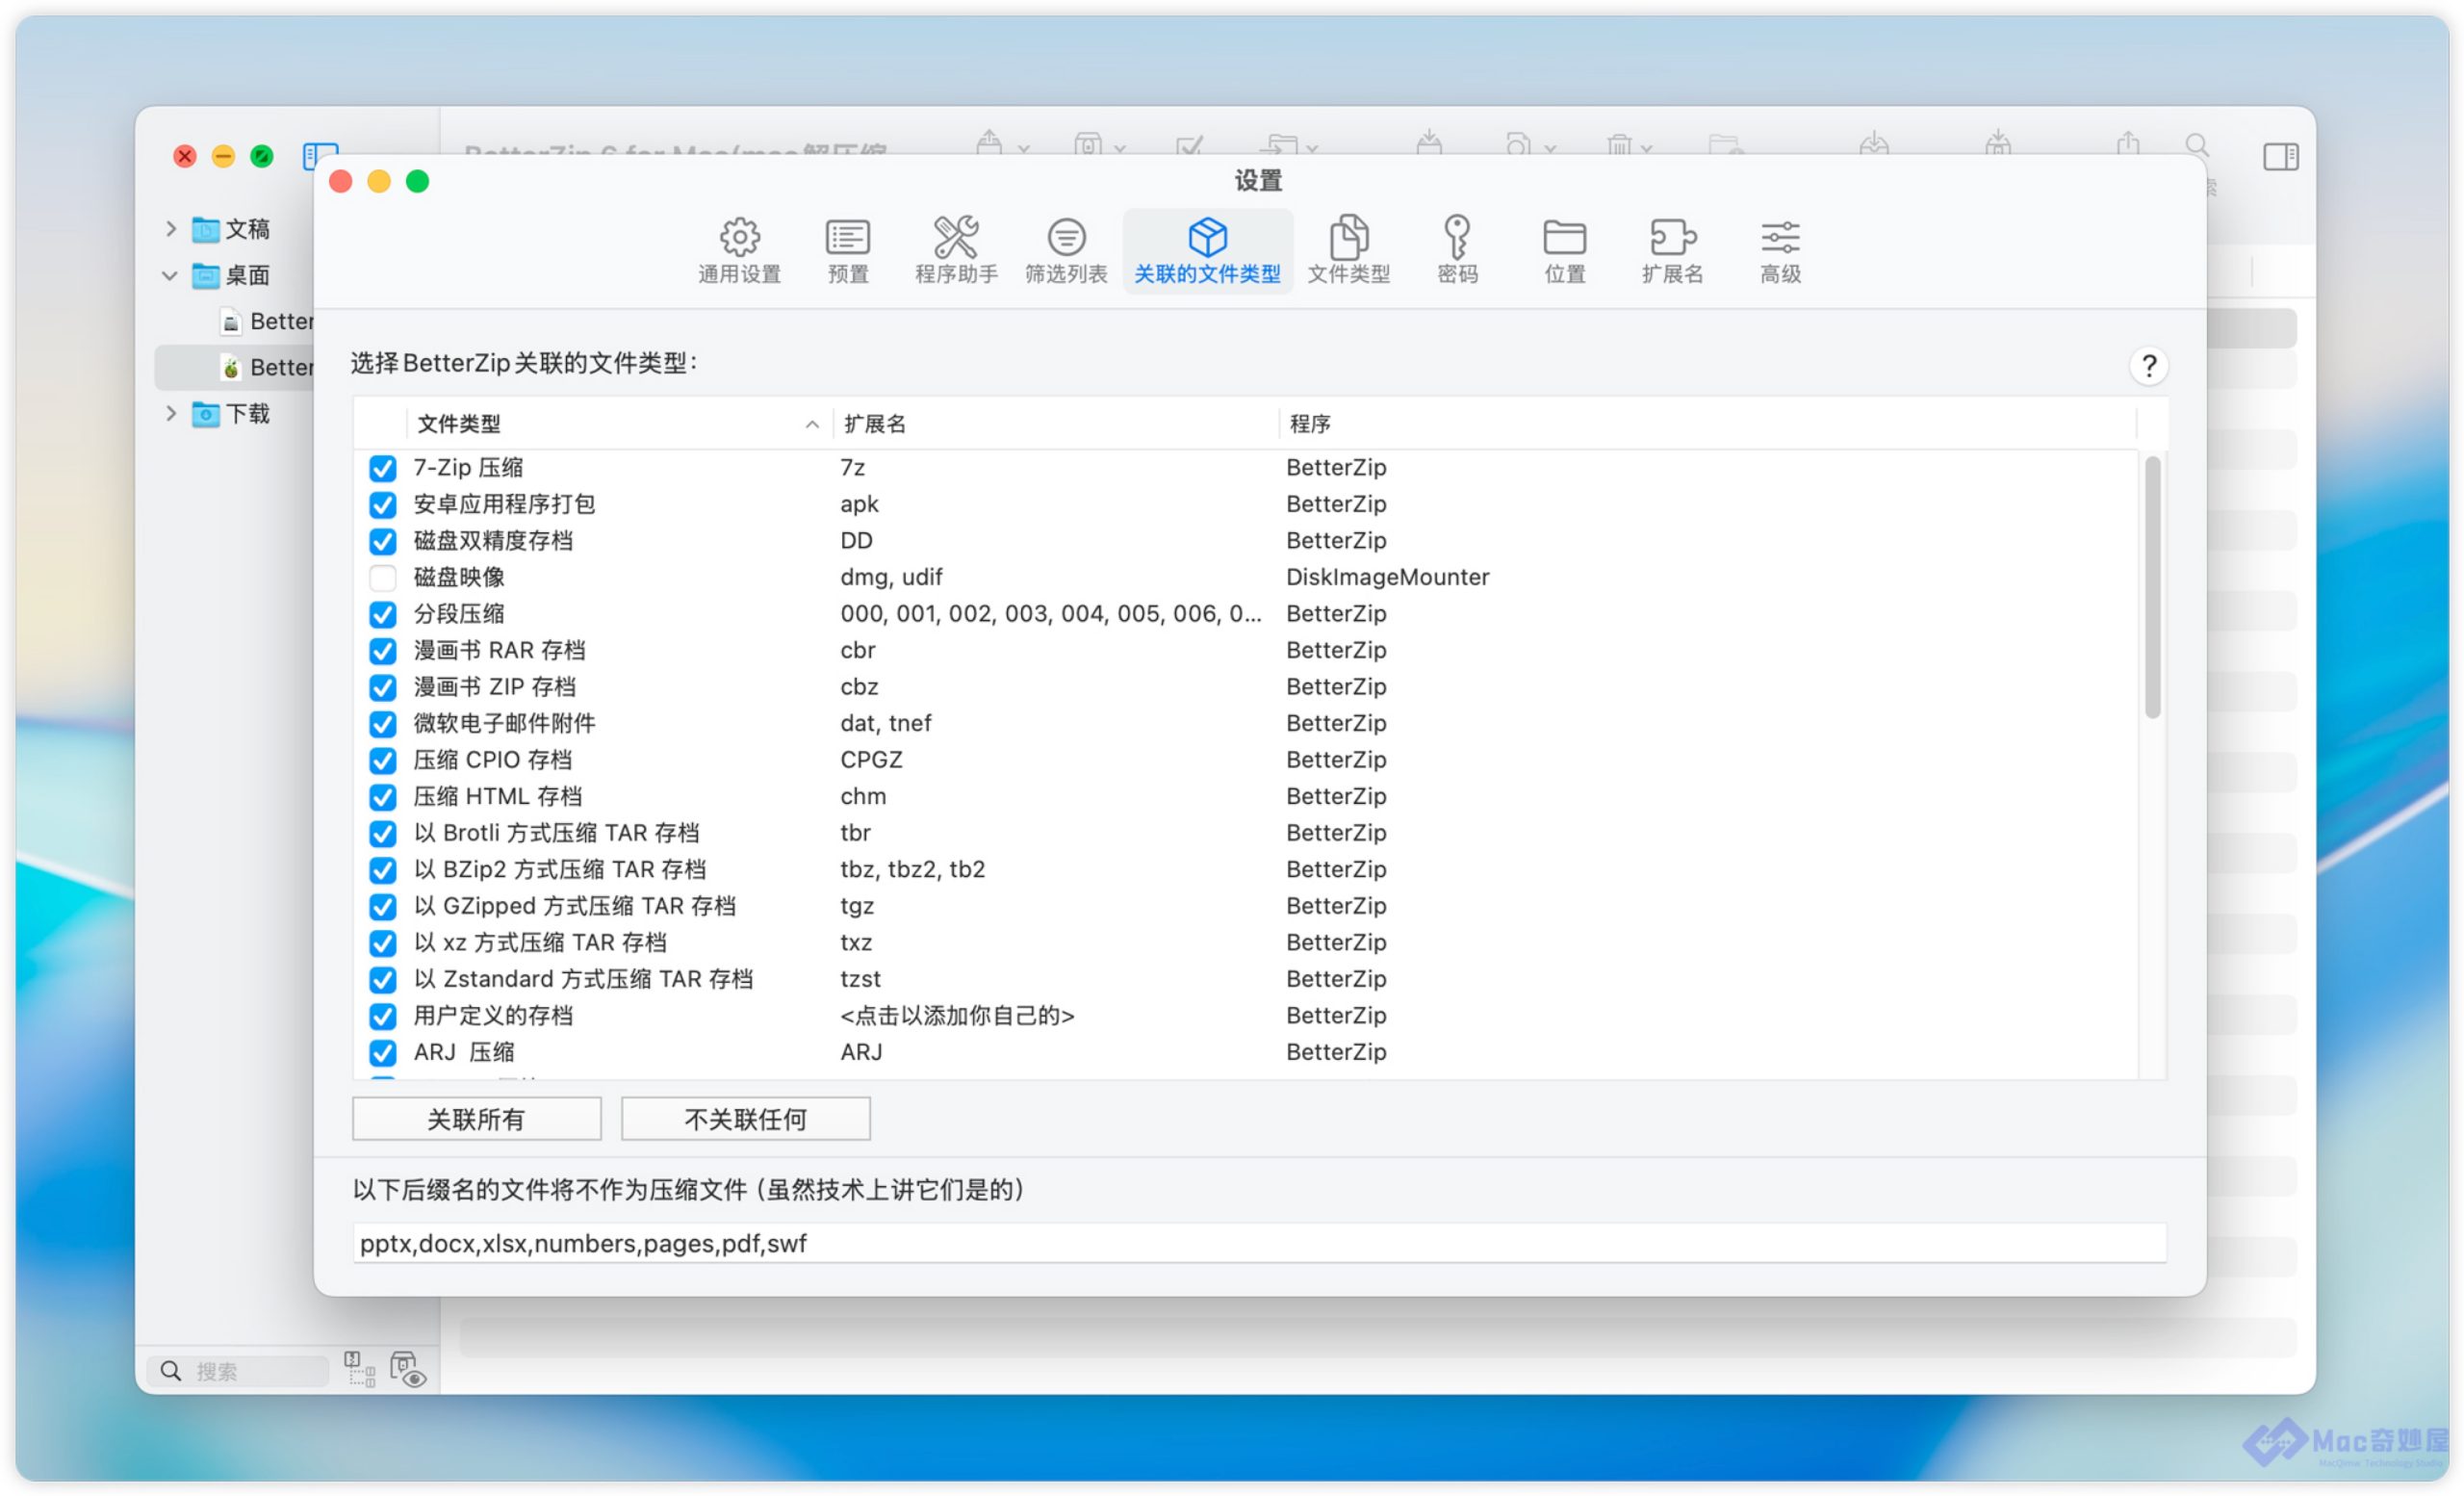Switch to the 高级 tab

pos(1780,250)
